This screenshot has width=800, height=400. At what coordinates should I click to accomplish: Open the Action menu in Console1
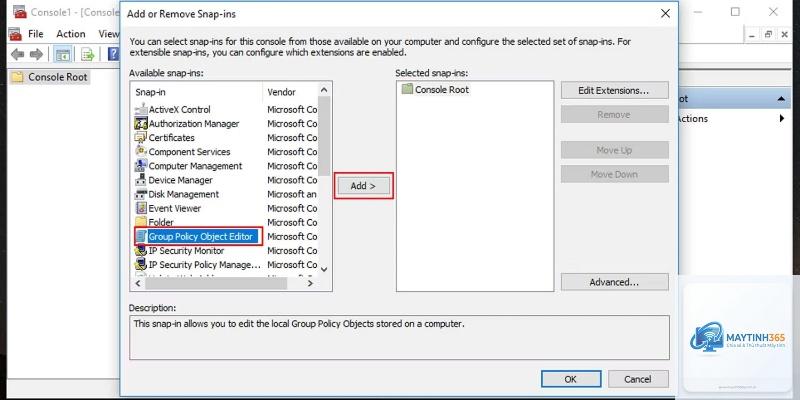71,34
